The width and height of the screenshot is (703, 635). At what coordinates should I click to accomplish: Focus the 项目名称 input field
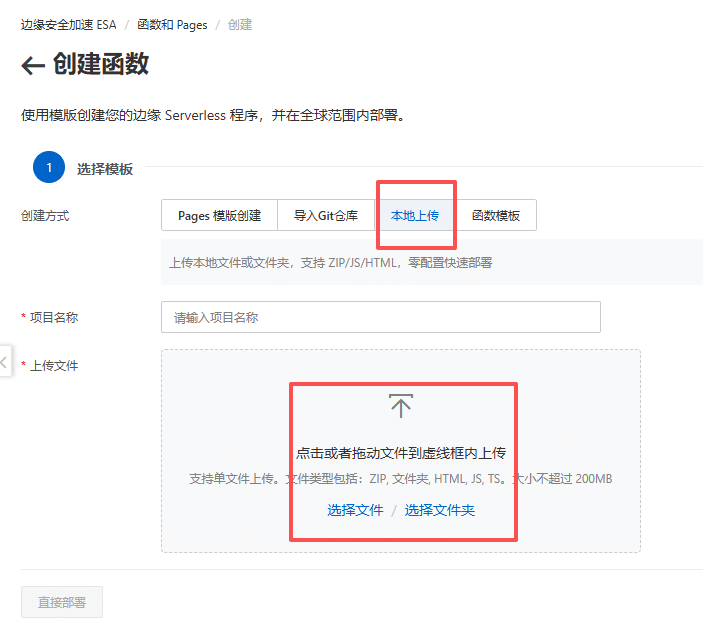[381, 317]
